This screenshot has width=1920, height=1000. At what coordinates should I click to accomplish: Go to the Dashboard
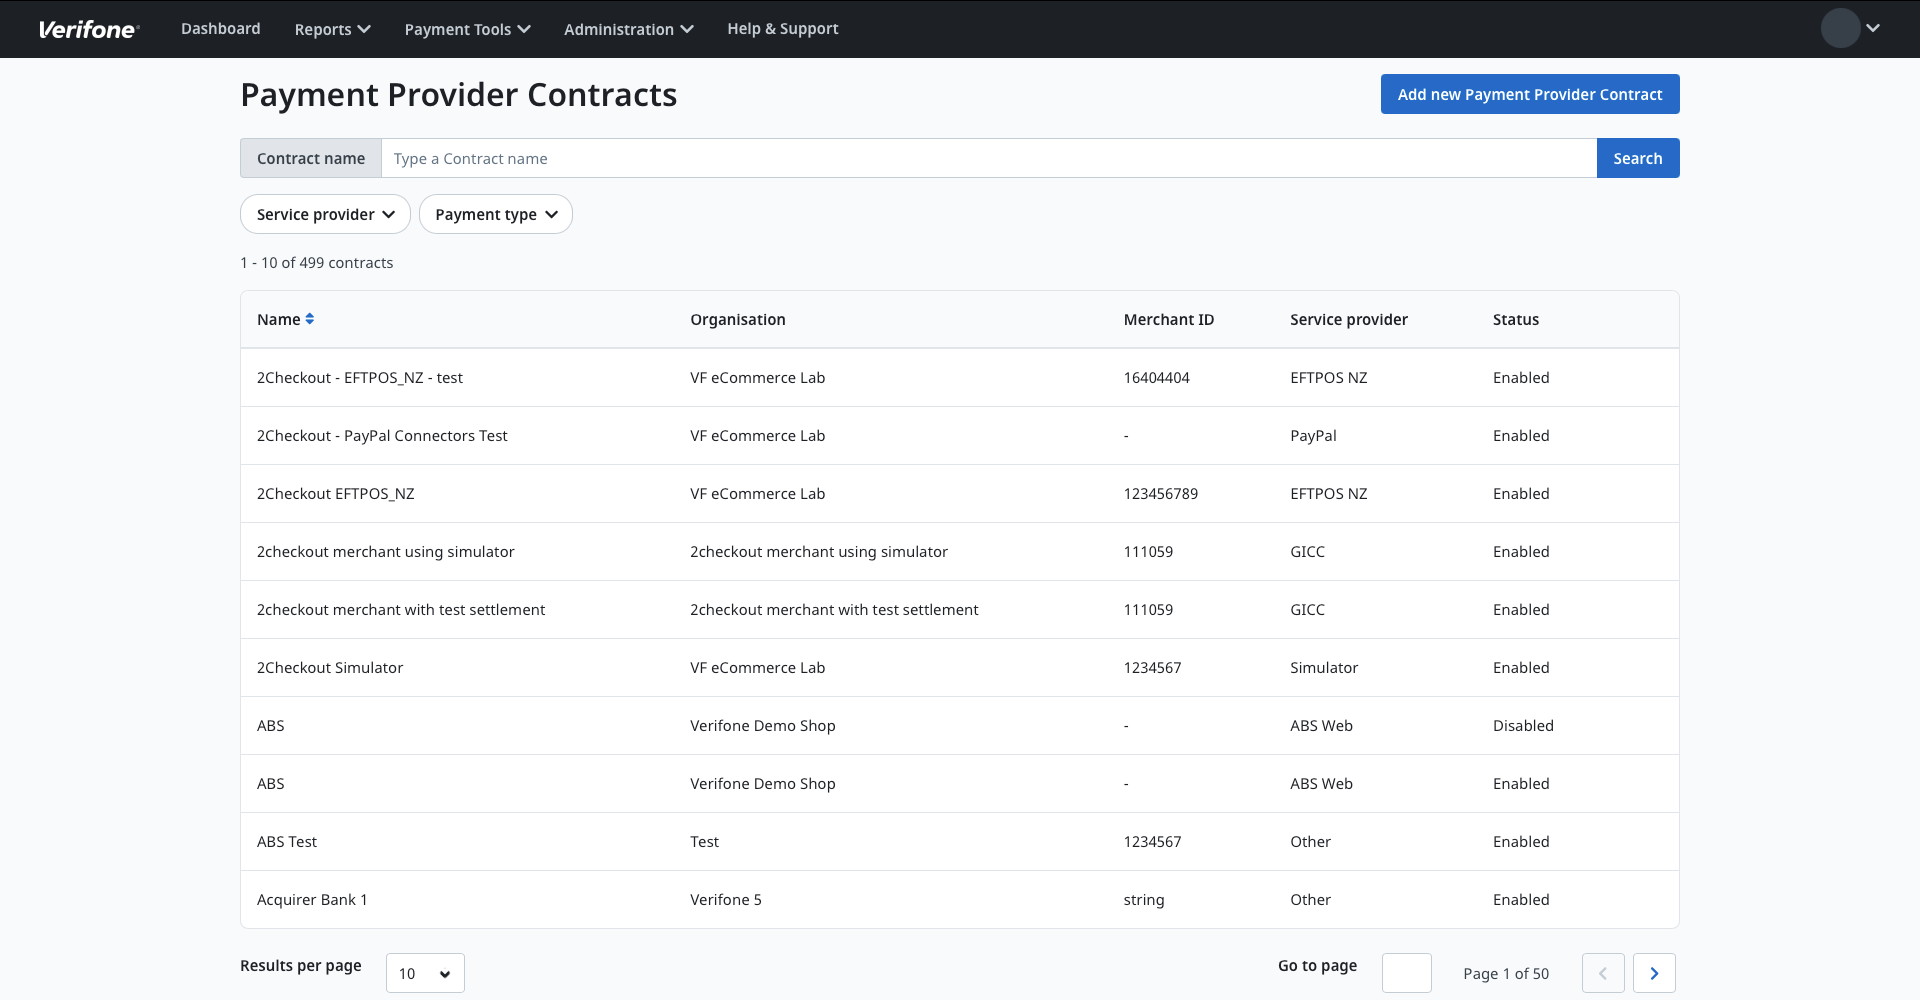[220, 28]
